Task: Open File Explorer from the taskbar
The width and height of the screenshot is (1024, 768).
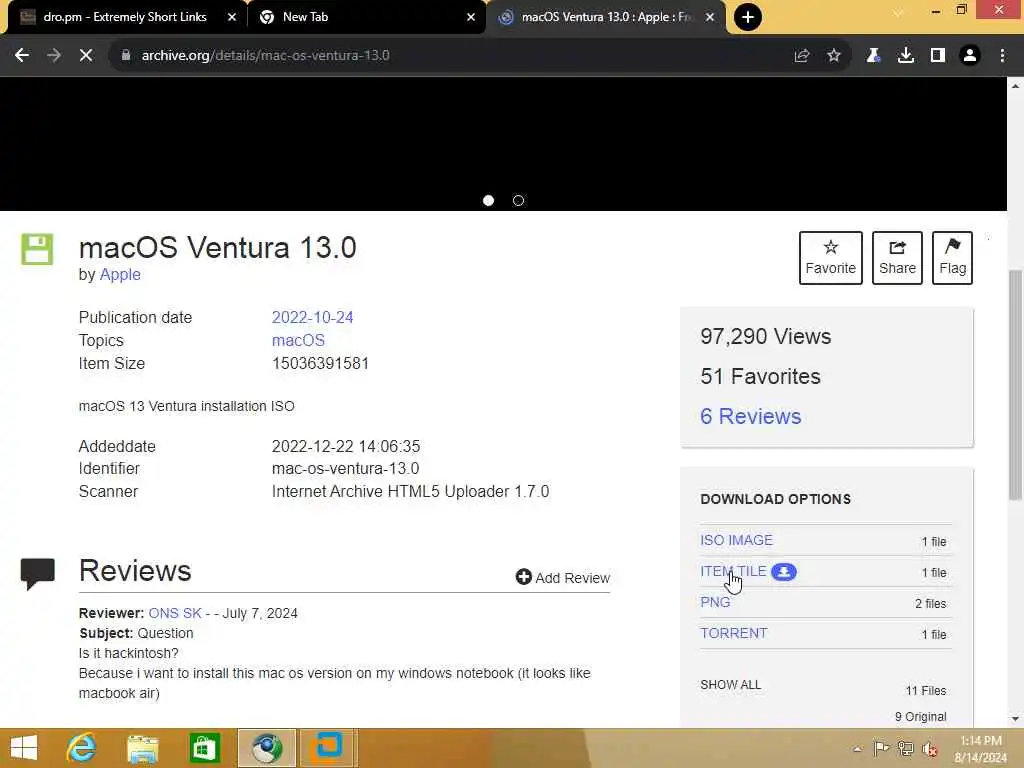Action: pos(143,748)
